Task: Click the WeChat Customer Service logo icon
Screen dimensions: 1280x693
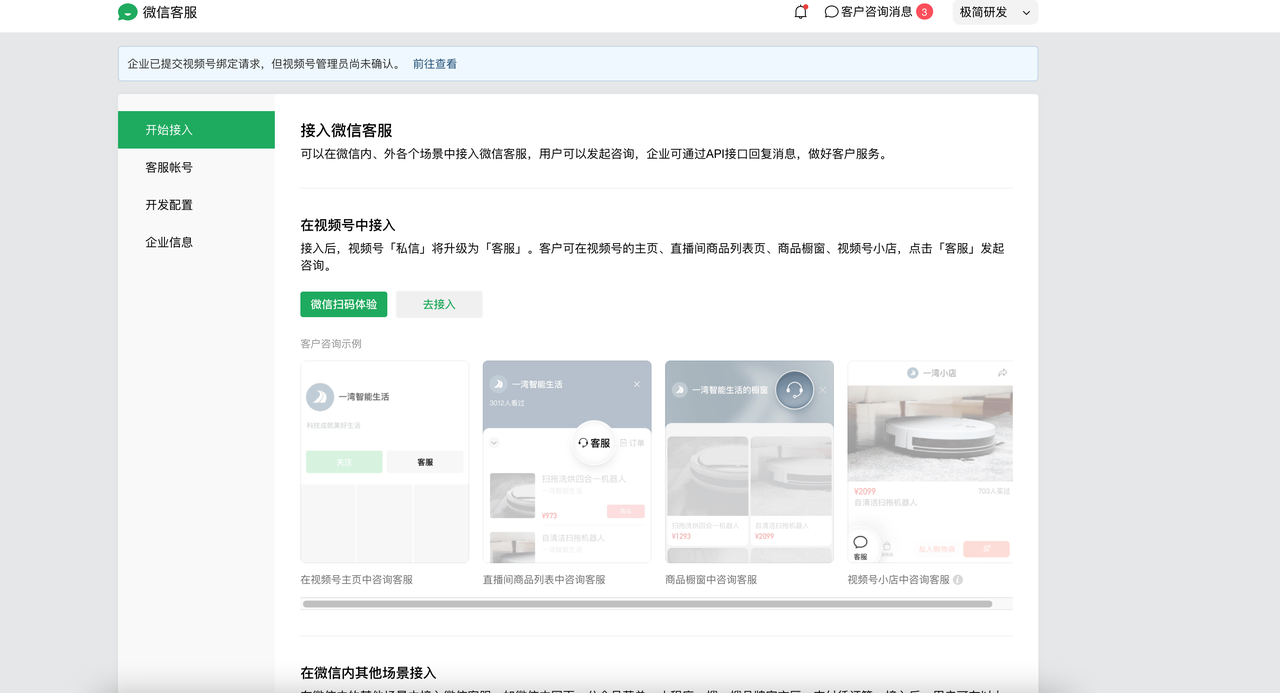Action: pyautogui.click(x=127, y=12)
